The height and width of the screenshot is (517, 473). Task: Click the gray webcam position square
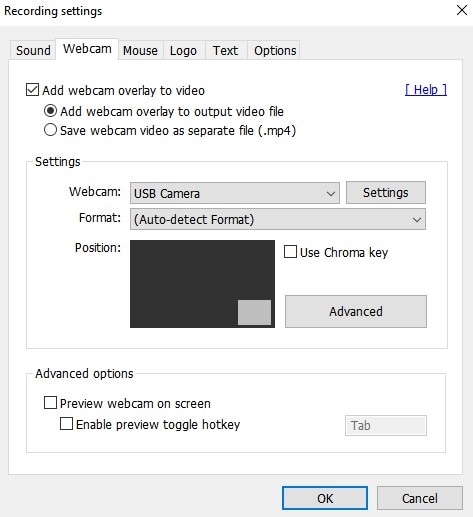pos(254,312)
